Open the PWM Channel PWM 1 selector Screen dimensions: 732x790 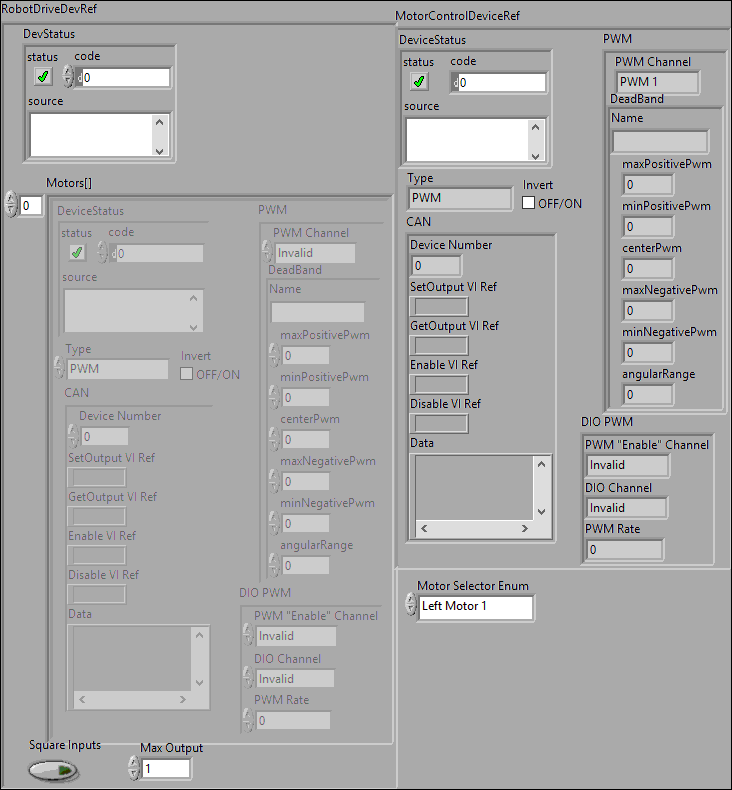pyautogui.click(x=657, y=82)
